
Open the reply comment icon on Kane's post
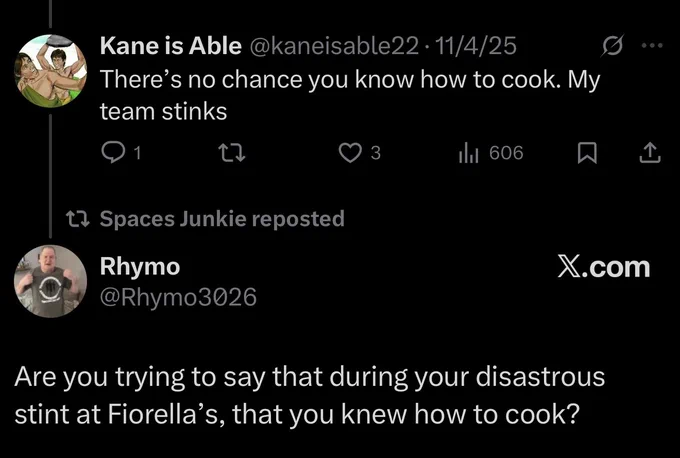tap(113, 153)
